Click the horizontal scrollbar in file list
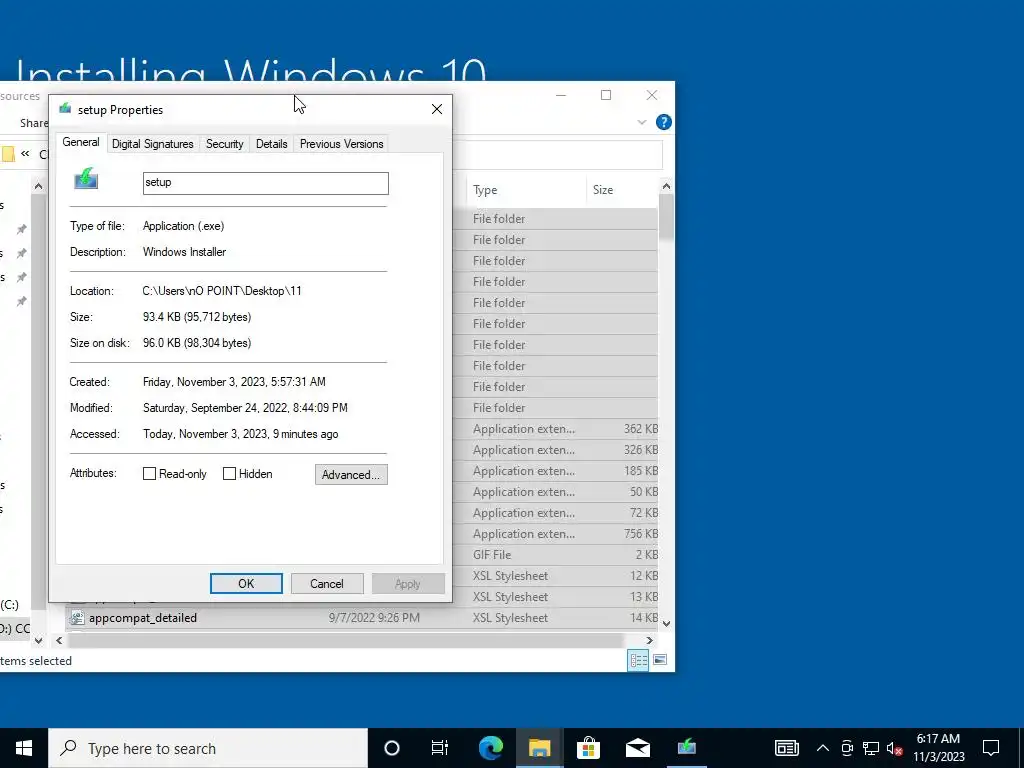1024x768 pixels. click(x=345, y=641)
